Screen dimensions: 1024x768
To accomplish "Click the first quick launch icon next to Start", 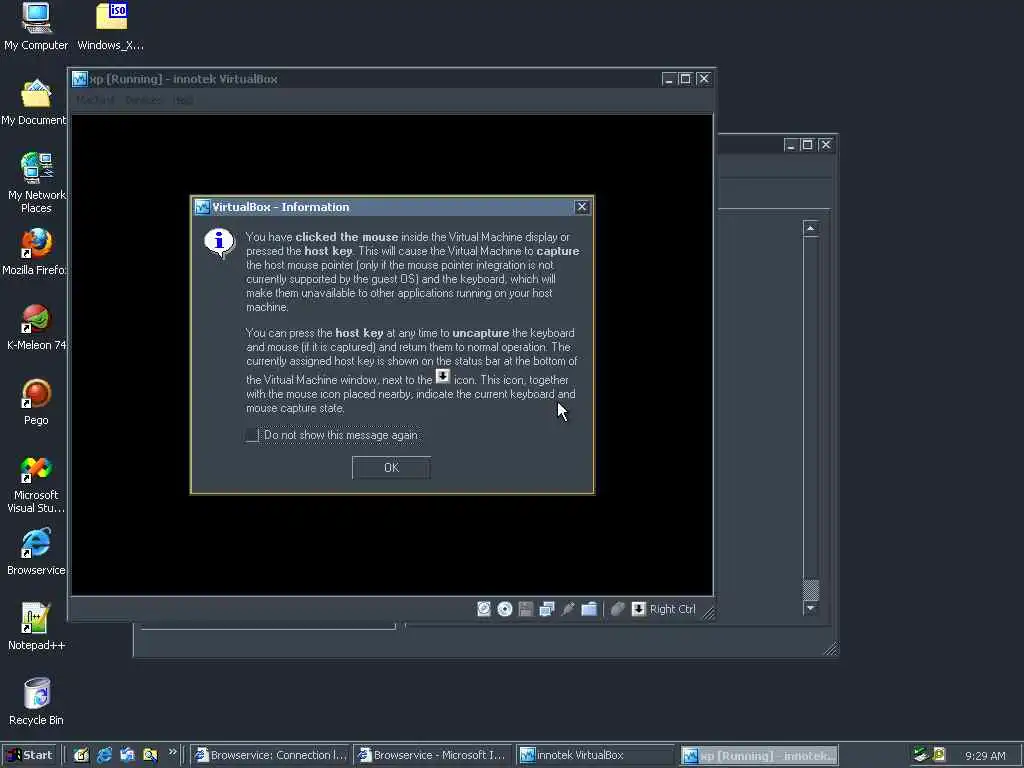I will click(81, 755).
